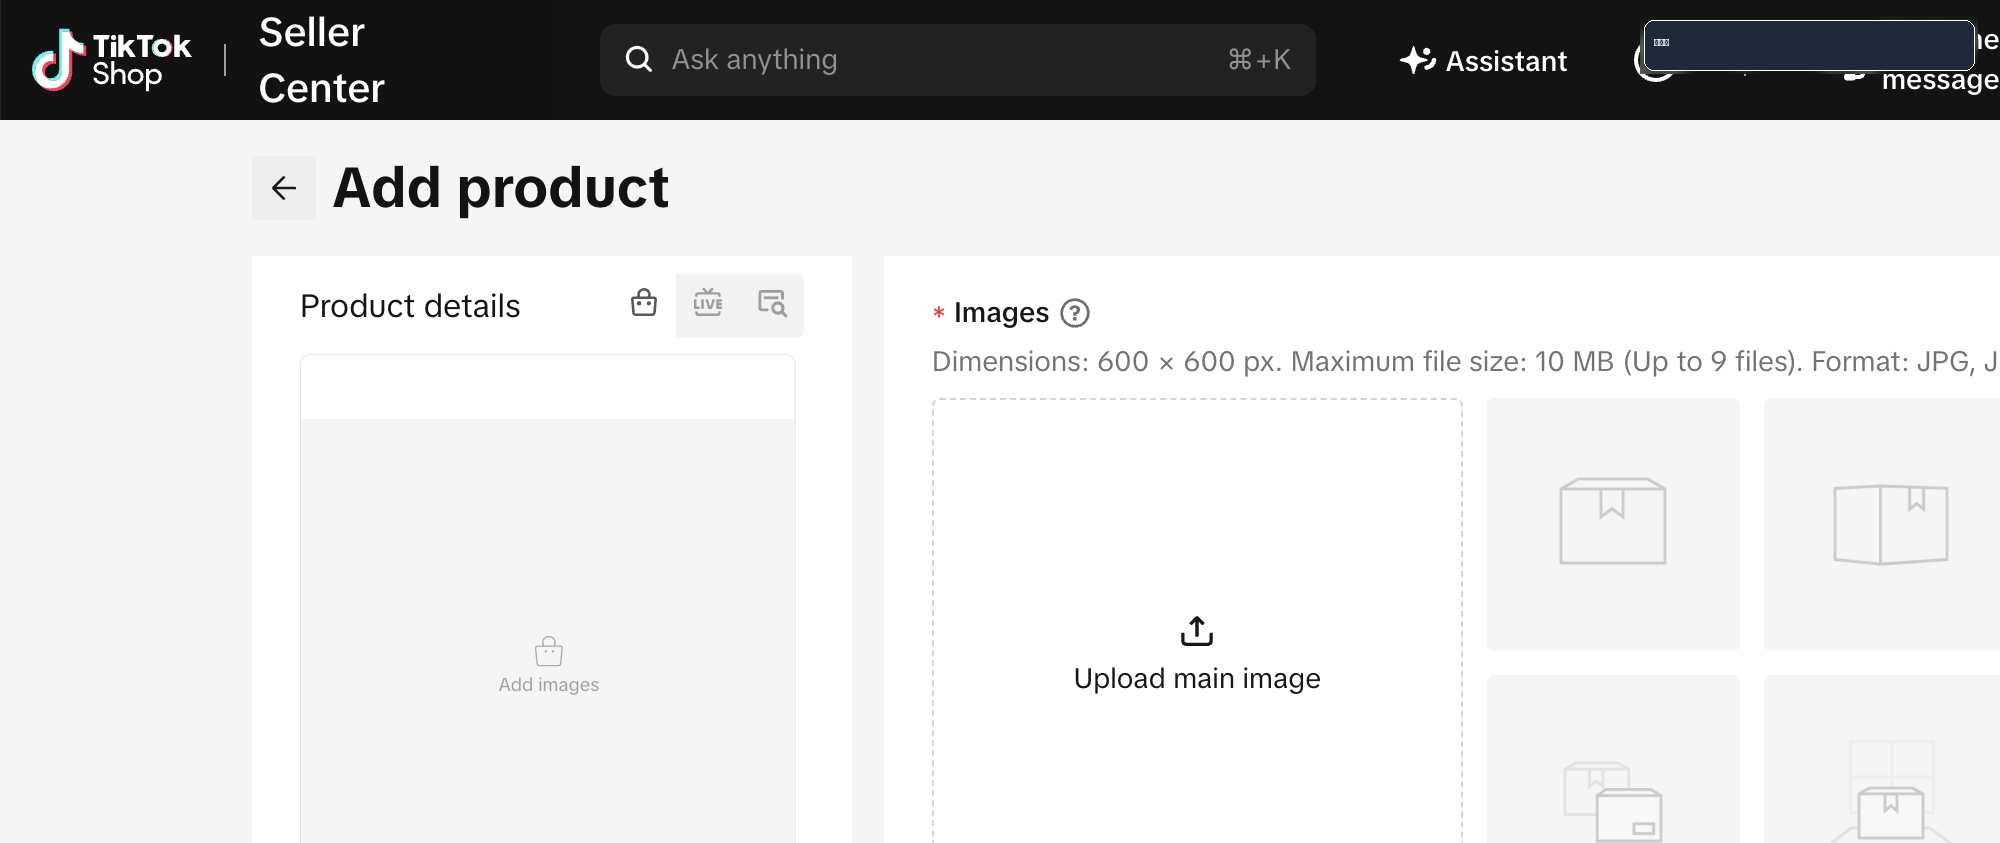Click the TikTok Shop logo
The height and width of the screenshot is (843, 2000).
(x=111, y=60)
